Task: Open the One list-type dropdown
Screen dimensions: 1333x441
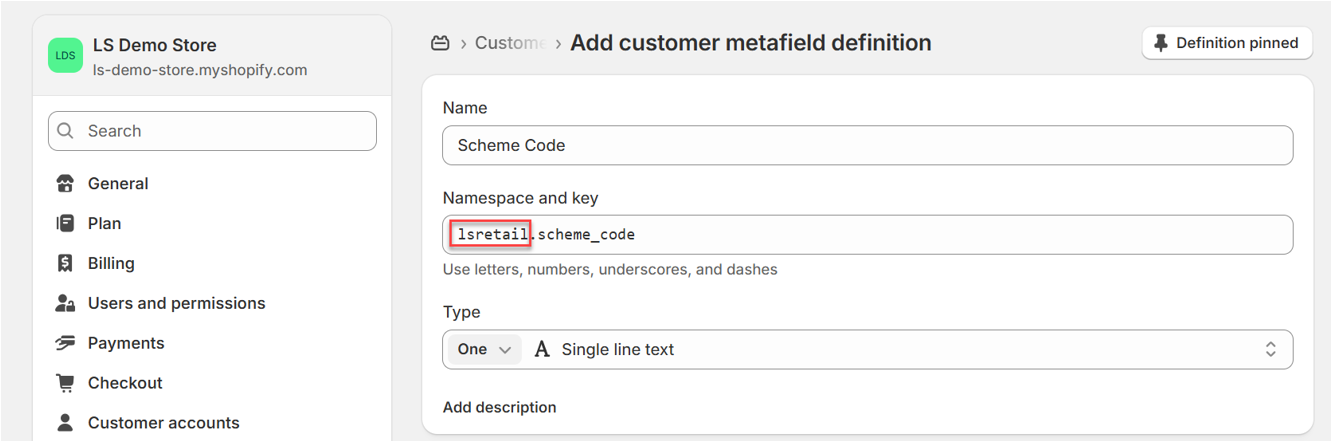Action: (x=484, y=350)
